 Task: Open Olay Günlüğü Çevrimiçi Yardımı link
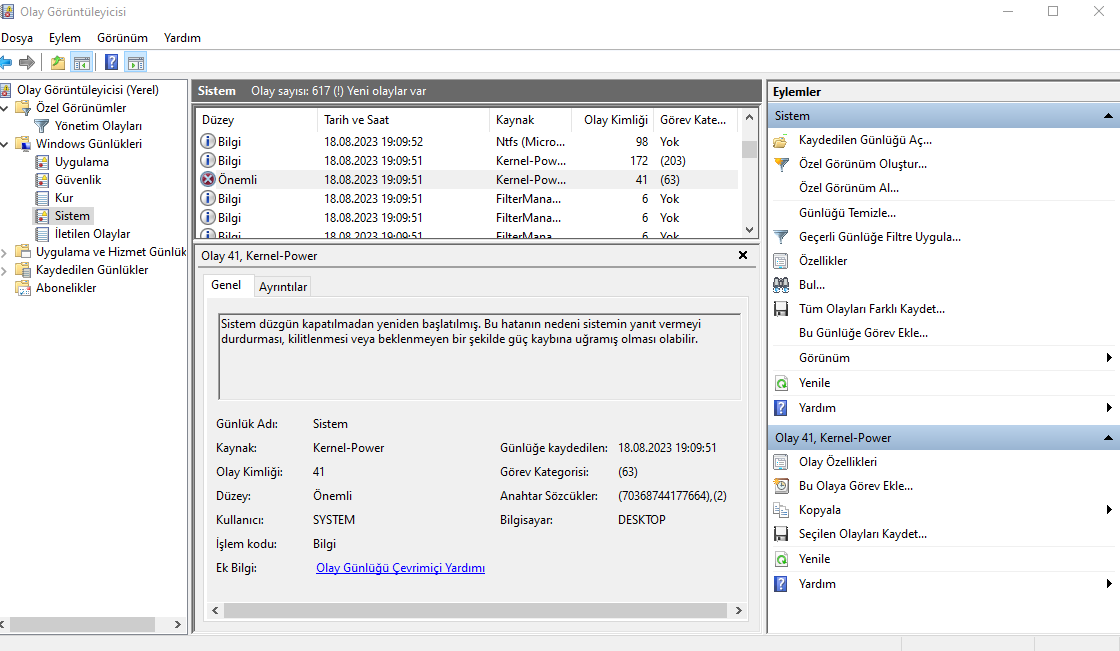400,568
